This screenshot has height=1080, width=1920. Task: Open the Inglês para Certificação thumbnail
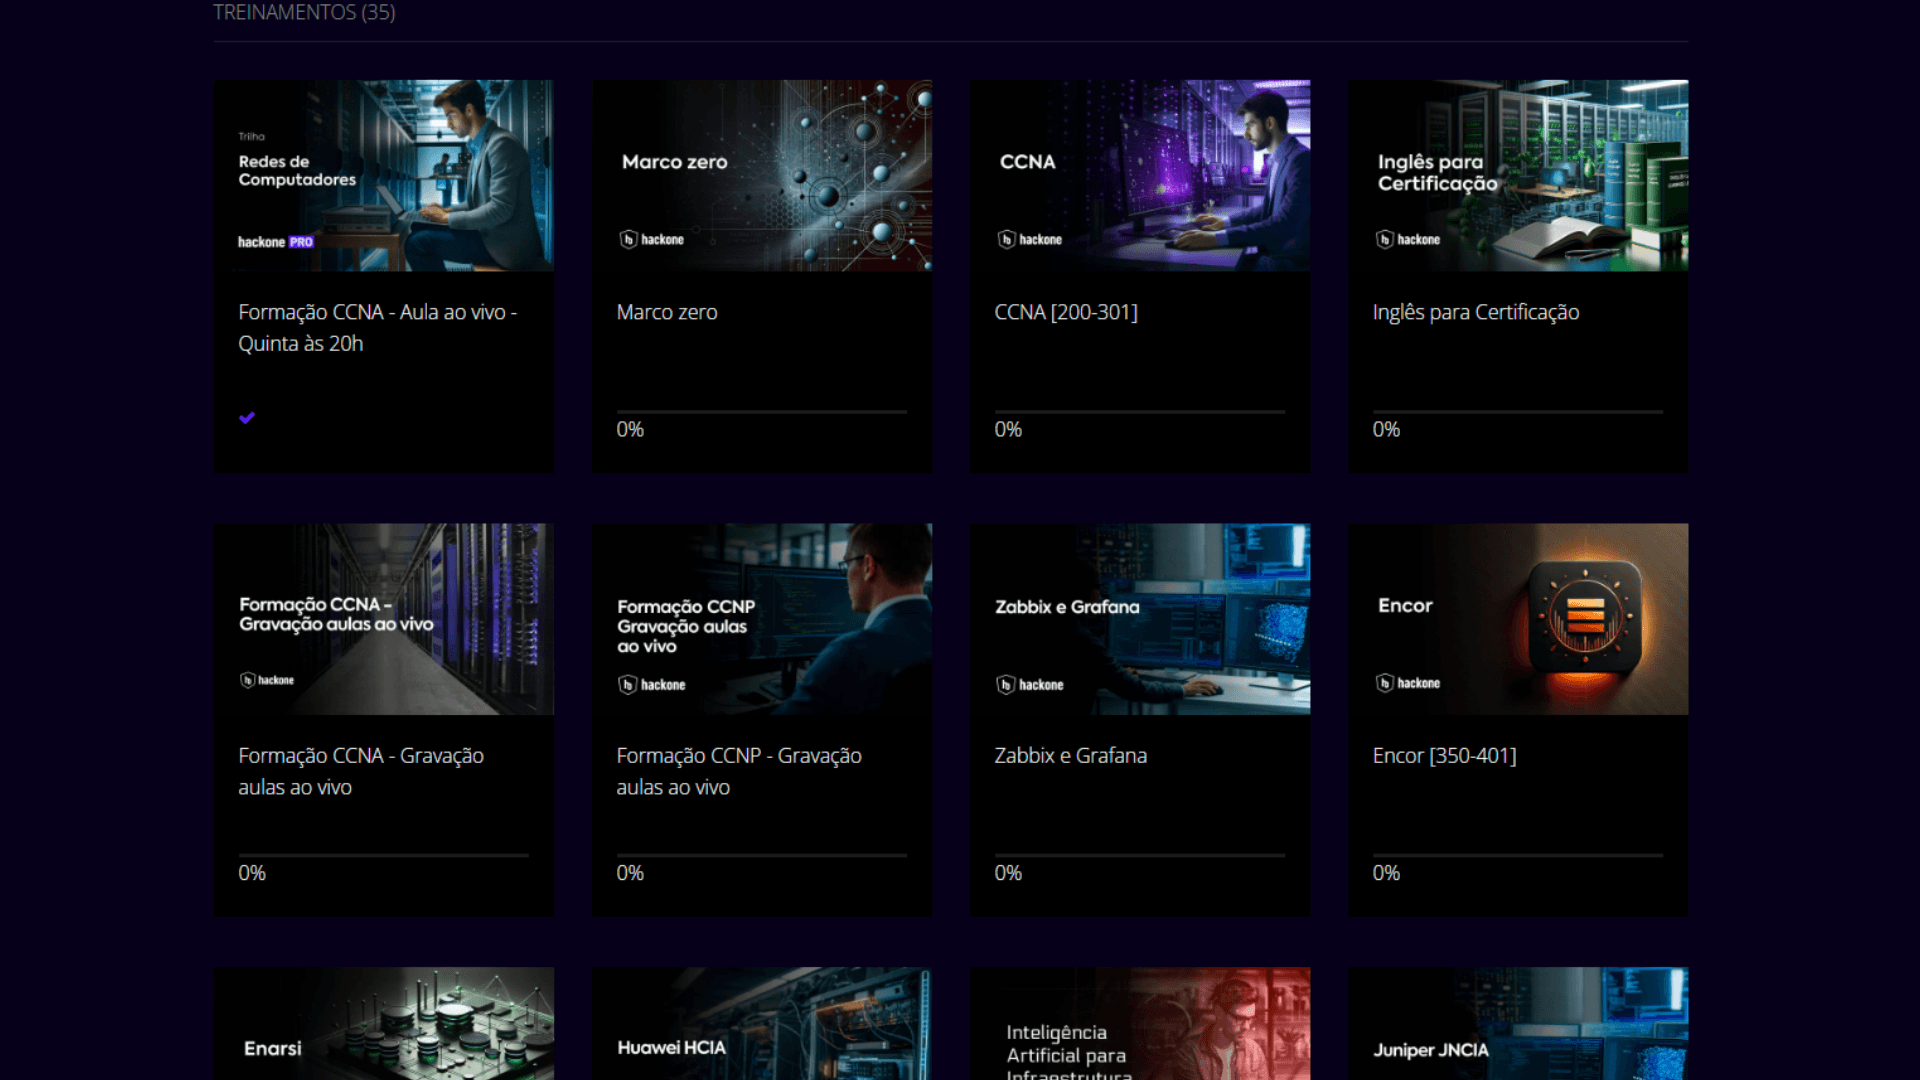click(x=1517, y=175)
